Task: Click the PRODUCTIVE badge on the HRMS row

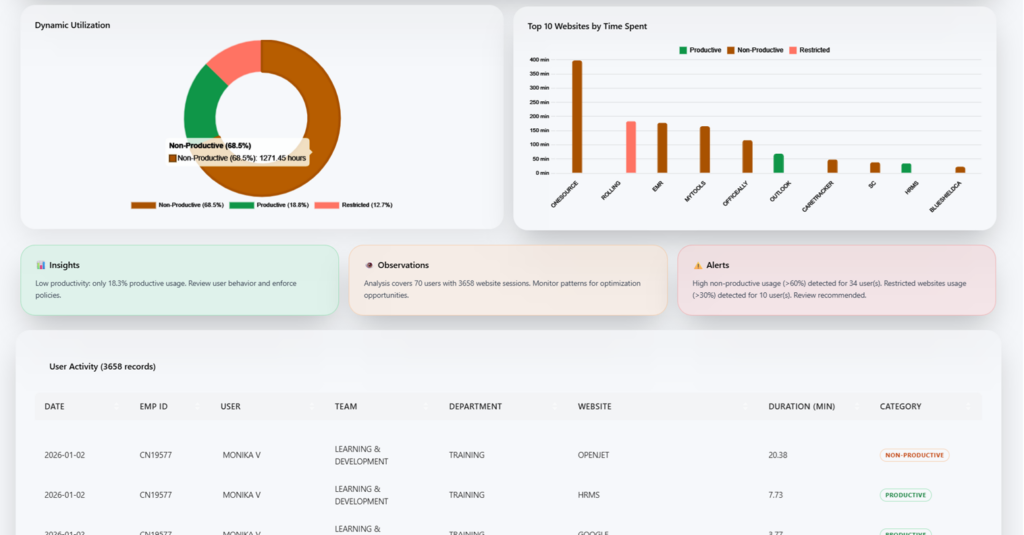Action: (x=905, y=495)
